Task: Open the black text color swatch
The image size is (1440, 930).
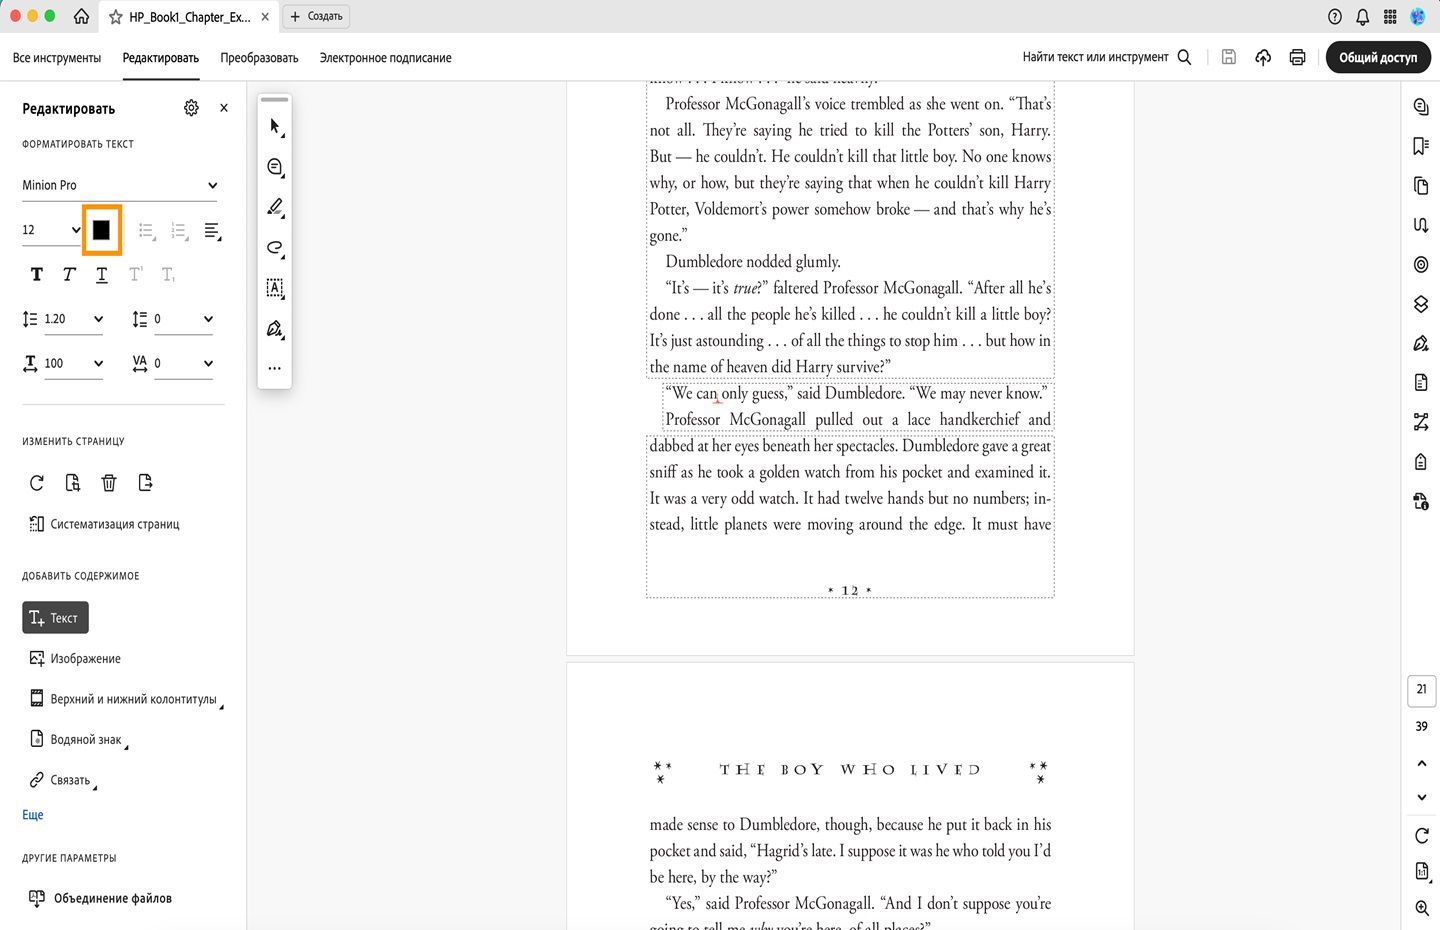Action: coord(101,230)
